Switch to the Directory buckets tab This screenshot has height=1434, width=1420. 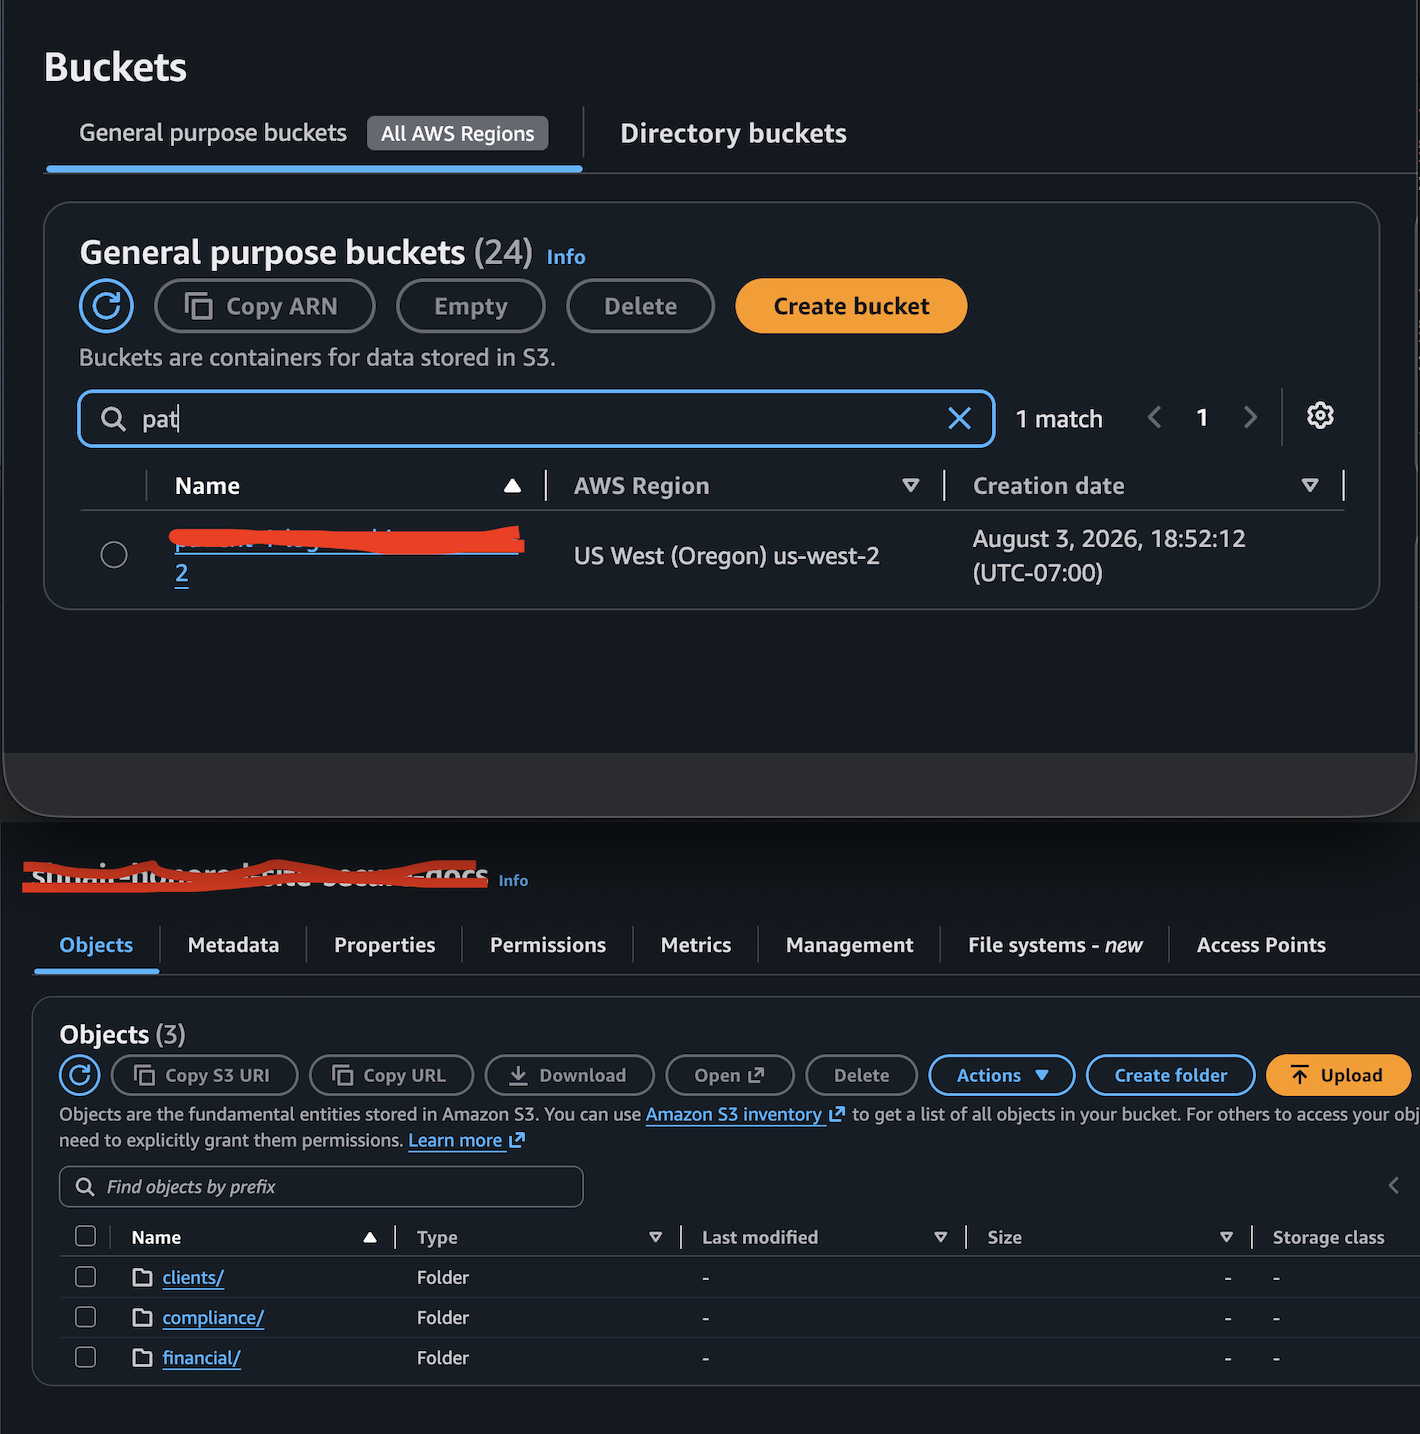[733, 133]
